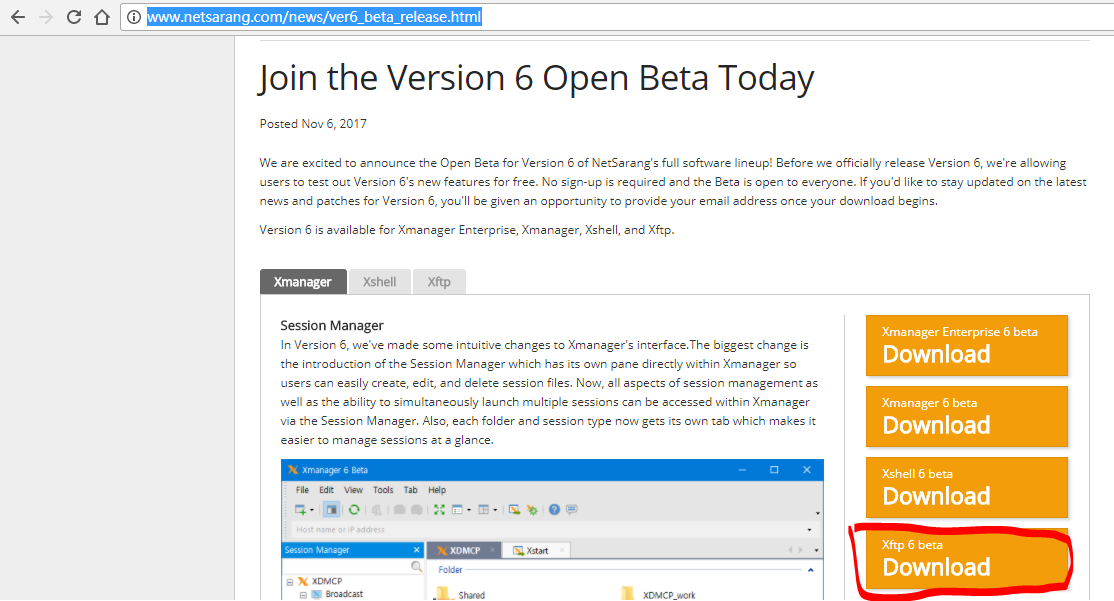This screenshot has height=601, width=1114.
Task: Switch to the Xftp tab
Action: pyautogui.click(x=439, y=281)
